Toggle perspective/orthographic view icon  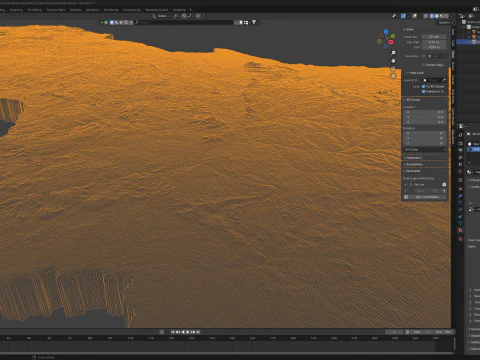(393, 76)
